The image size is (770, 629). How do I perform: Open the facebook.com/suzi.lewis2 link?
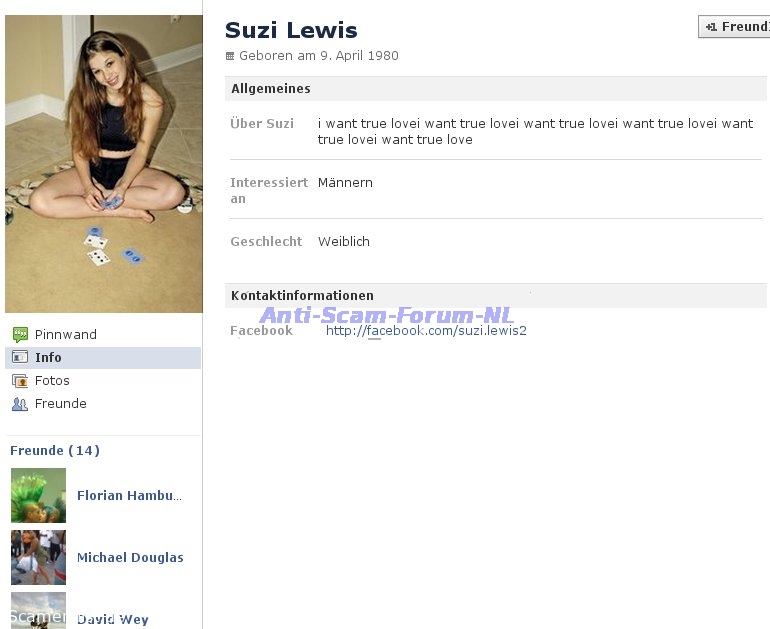pyautogui.click(x=426, y=330)
